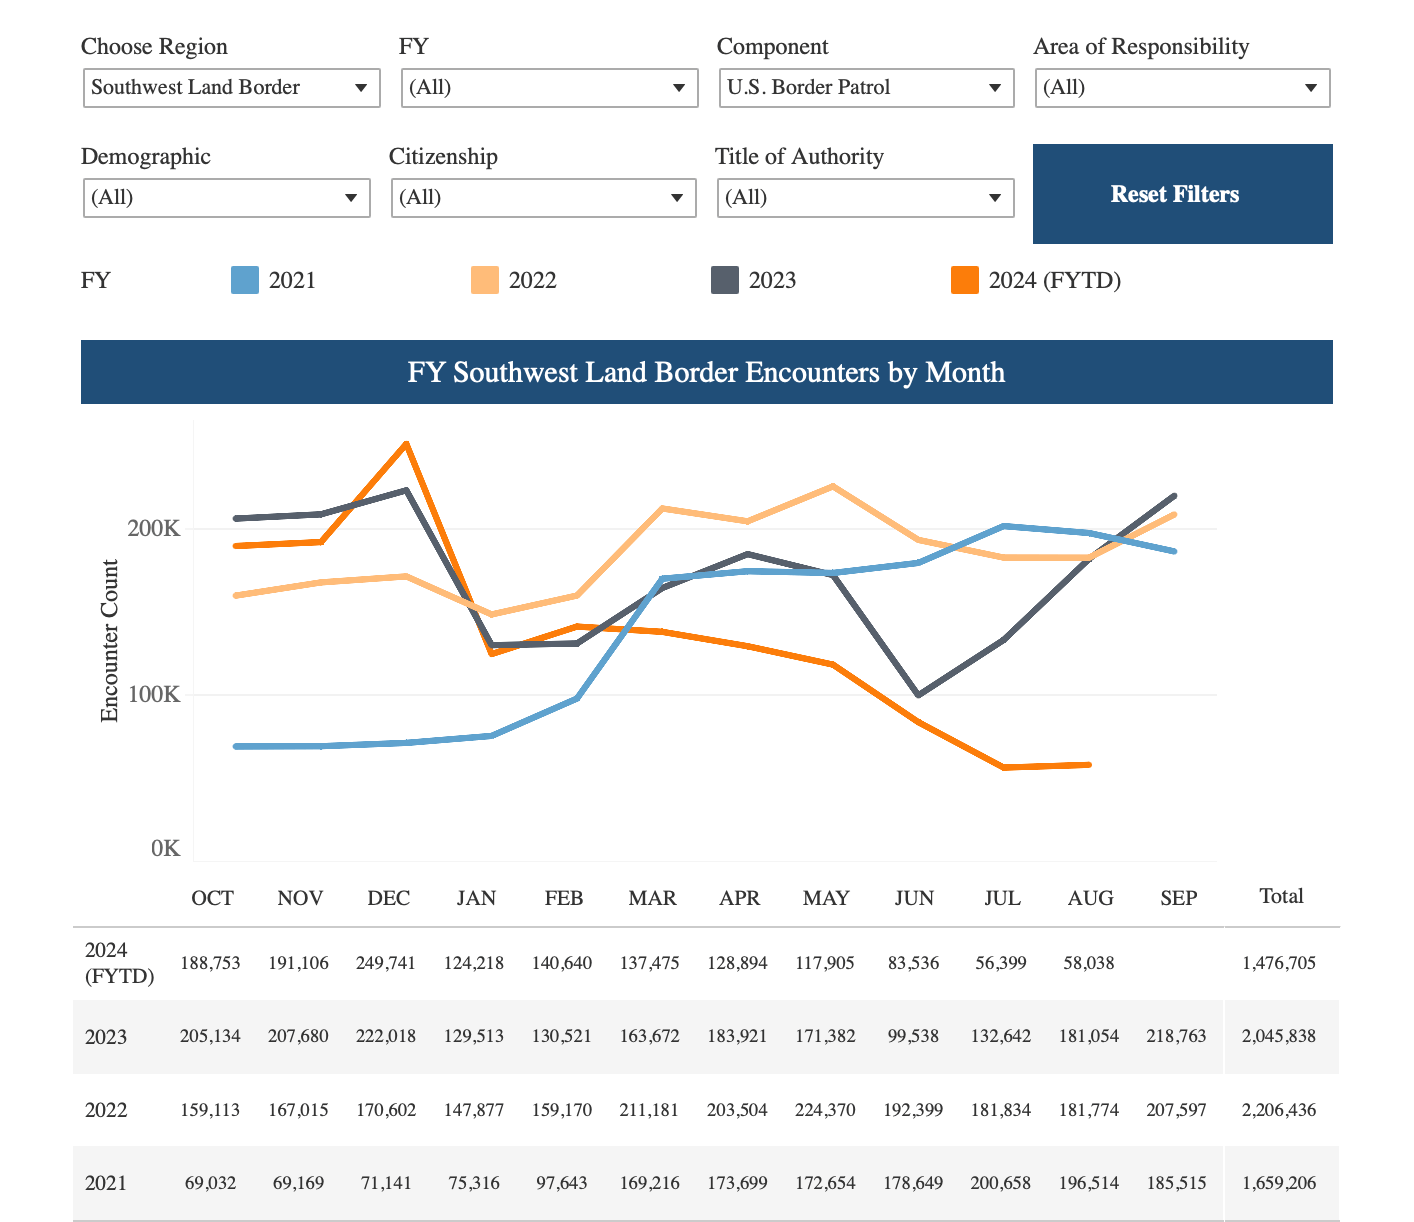Click the 188,753 cell for October 2024
This screenshot has width=1414, height=1222.
point(210,963)
